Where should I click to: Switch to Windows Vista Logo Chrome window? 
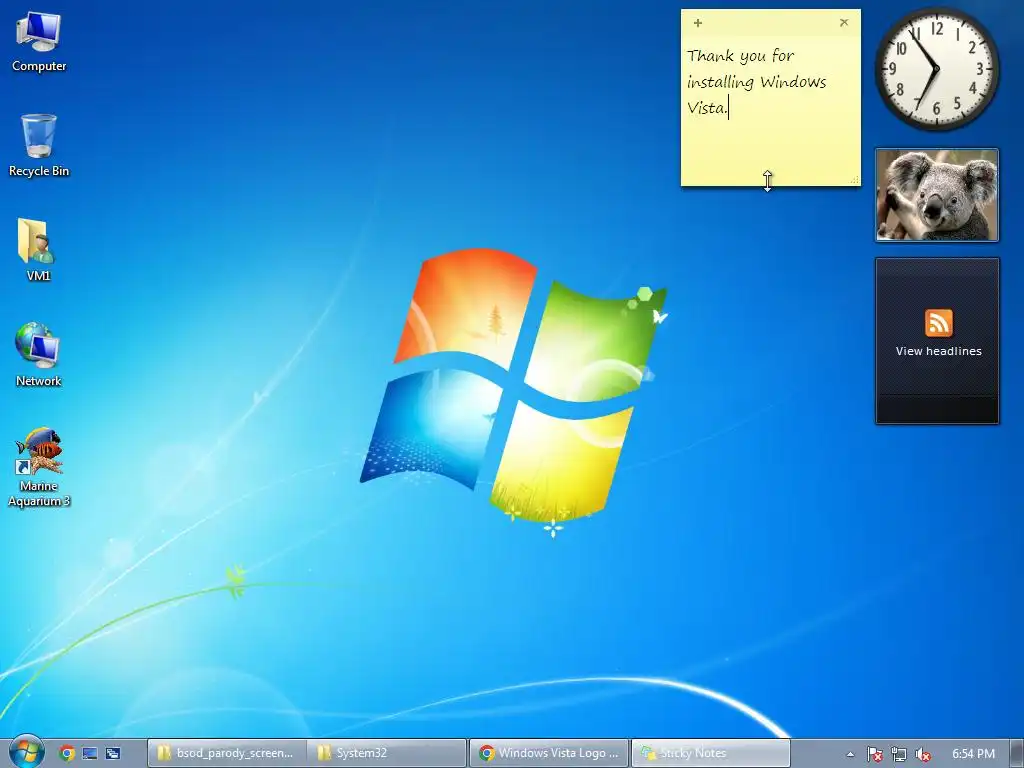tap(549, 753)
